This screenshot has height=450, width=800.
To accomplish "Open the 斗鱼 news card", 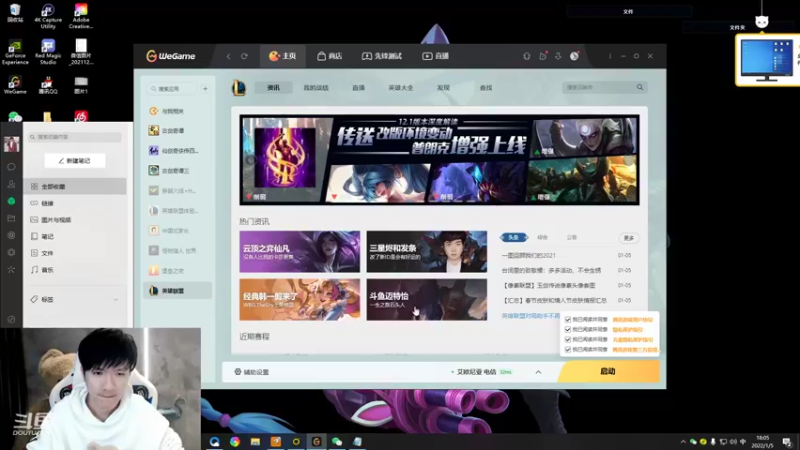I will 427,299.
